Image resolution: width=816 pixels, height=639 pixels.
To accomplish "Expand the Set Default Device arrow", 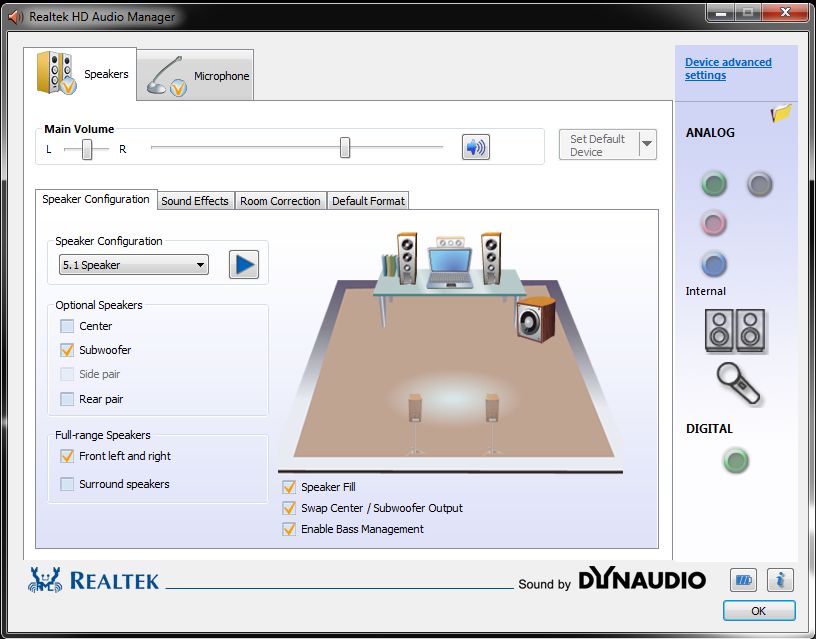I will coord(647,145).
